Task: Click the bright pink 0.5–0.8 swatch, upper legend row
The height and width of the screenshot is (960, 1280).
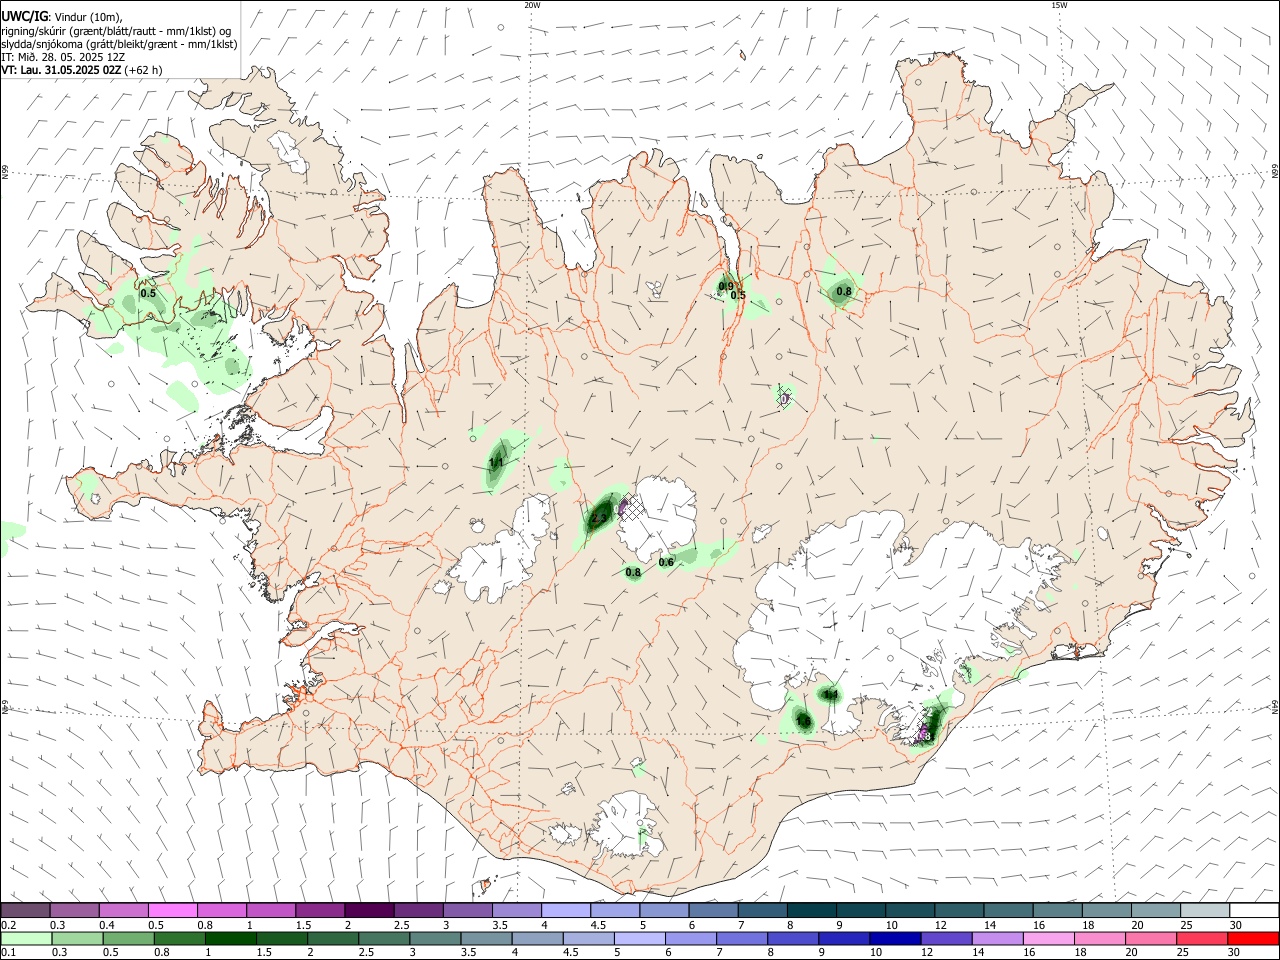Action: (172, 910)
